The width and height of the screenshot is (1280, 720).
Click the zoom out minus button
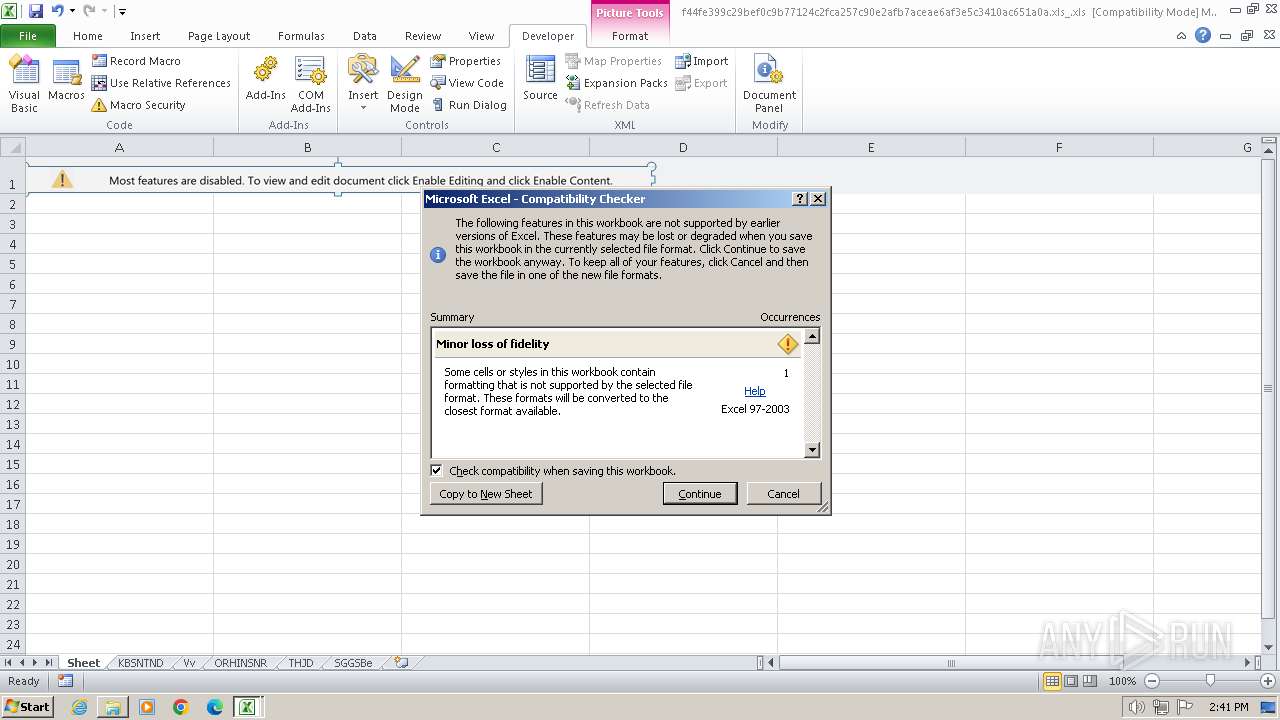tap(1151, 681)
